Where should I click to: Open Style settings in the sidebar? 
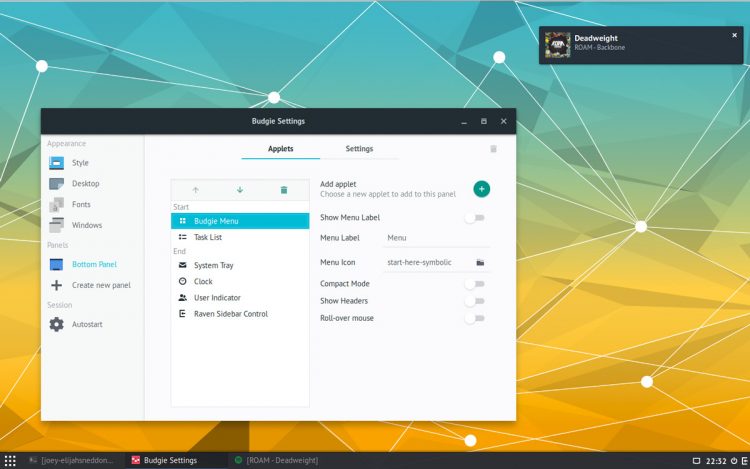pos(80,163)
